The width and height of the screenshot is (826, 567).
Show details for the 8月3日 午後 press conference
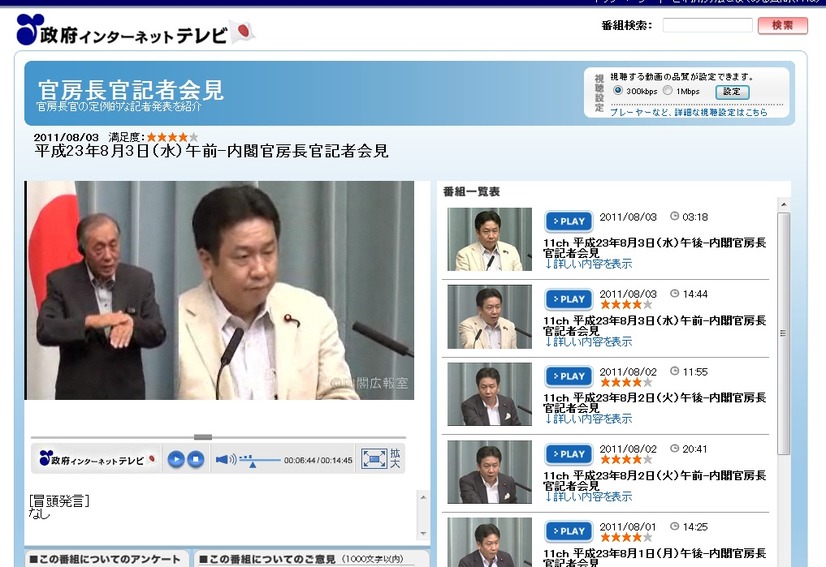pos(588,264)
